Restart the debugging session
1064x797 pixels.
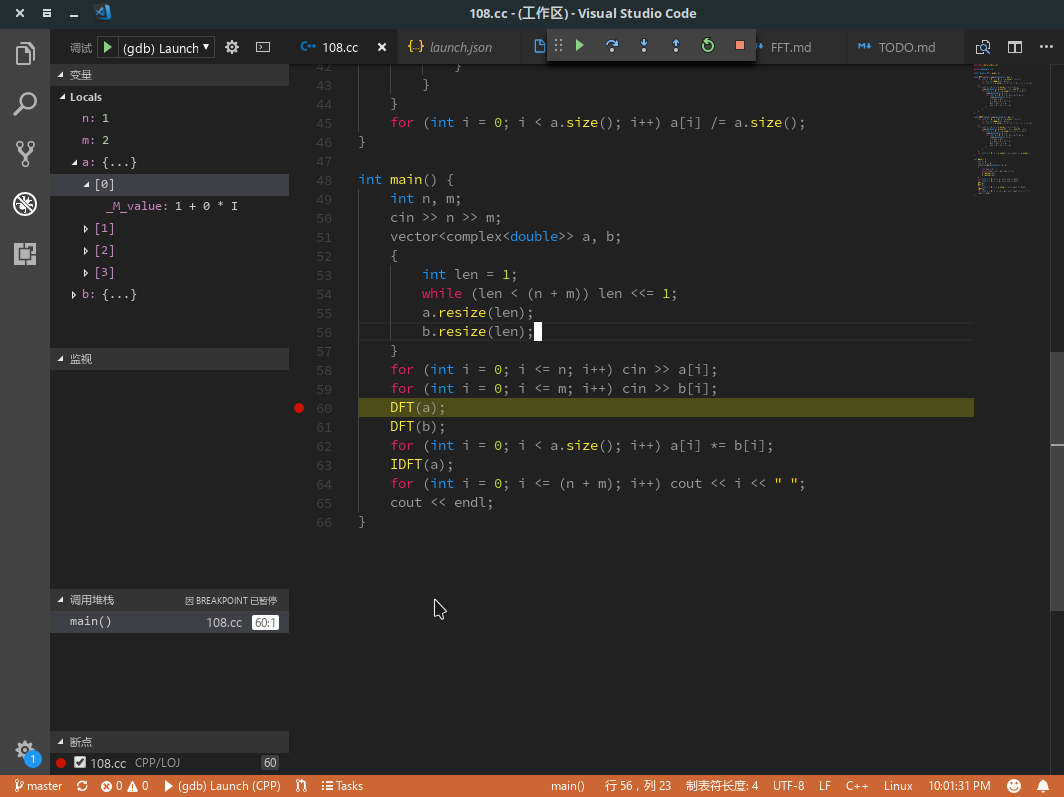(708, 46)
